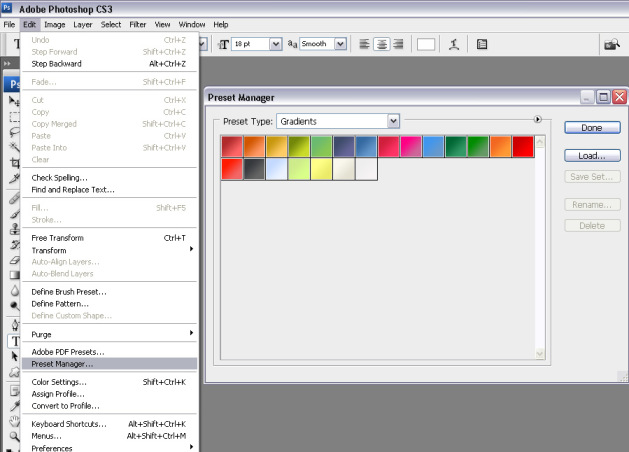
Task: Open the Preset Type dropdown
Action: tap(394, 121)
